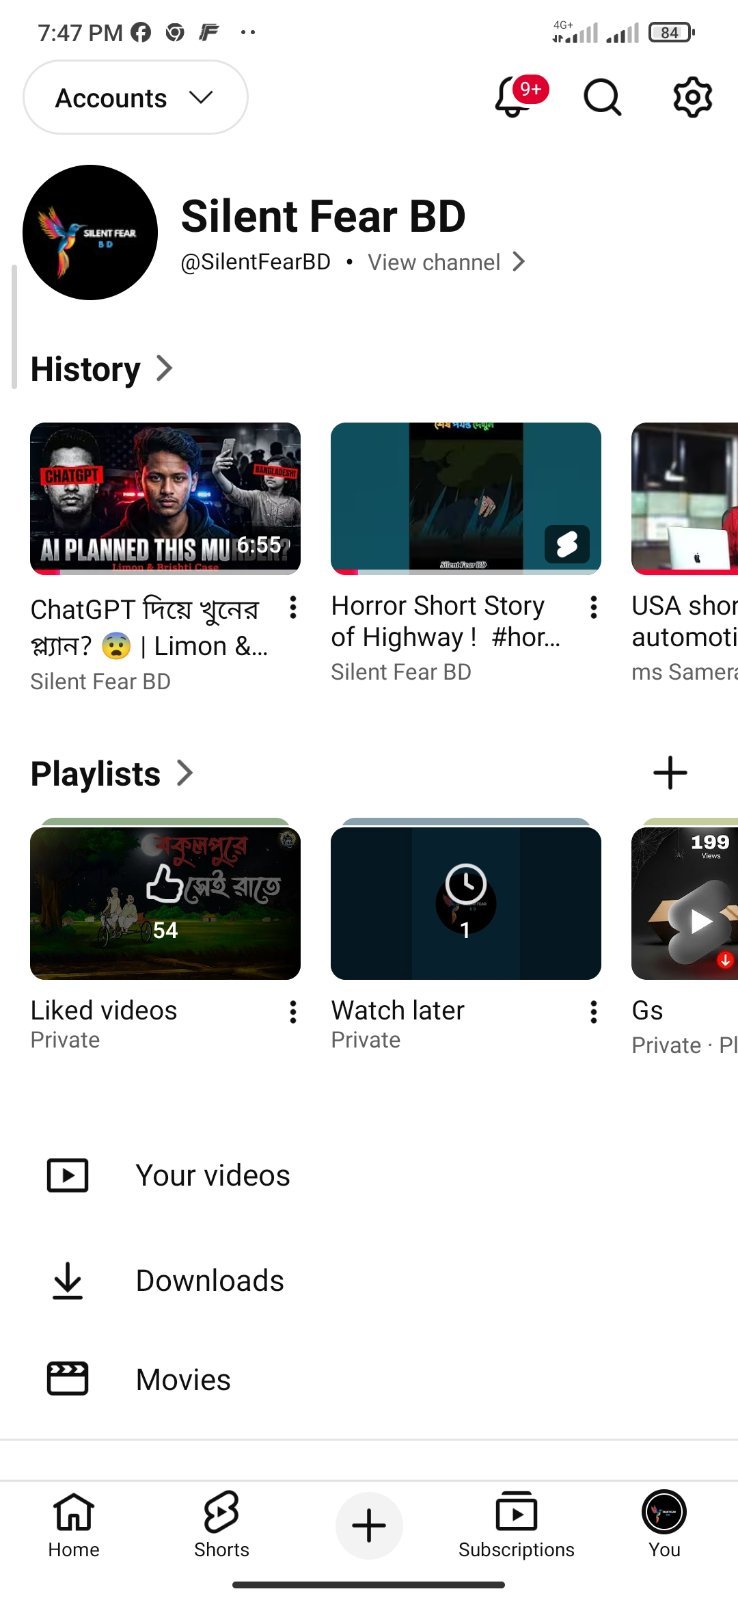This screenshot has height=1600, width=738.
Task: Open the Subscriptions tab
Action: point(516,1525)
